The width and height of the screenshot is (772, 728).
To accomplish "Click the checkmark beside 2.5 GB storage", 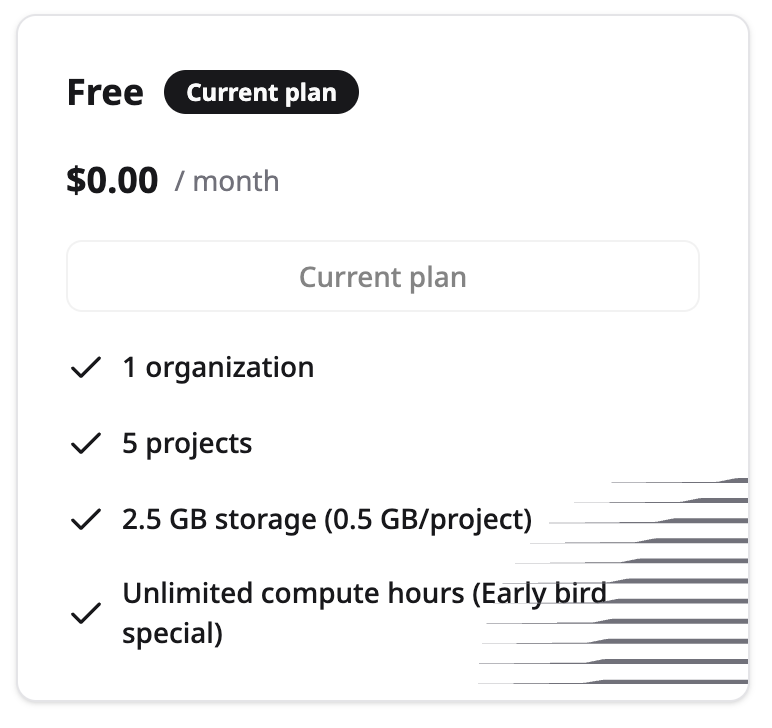I will pos(86,519).
